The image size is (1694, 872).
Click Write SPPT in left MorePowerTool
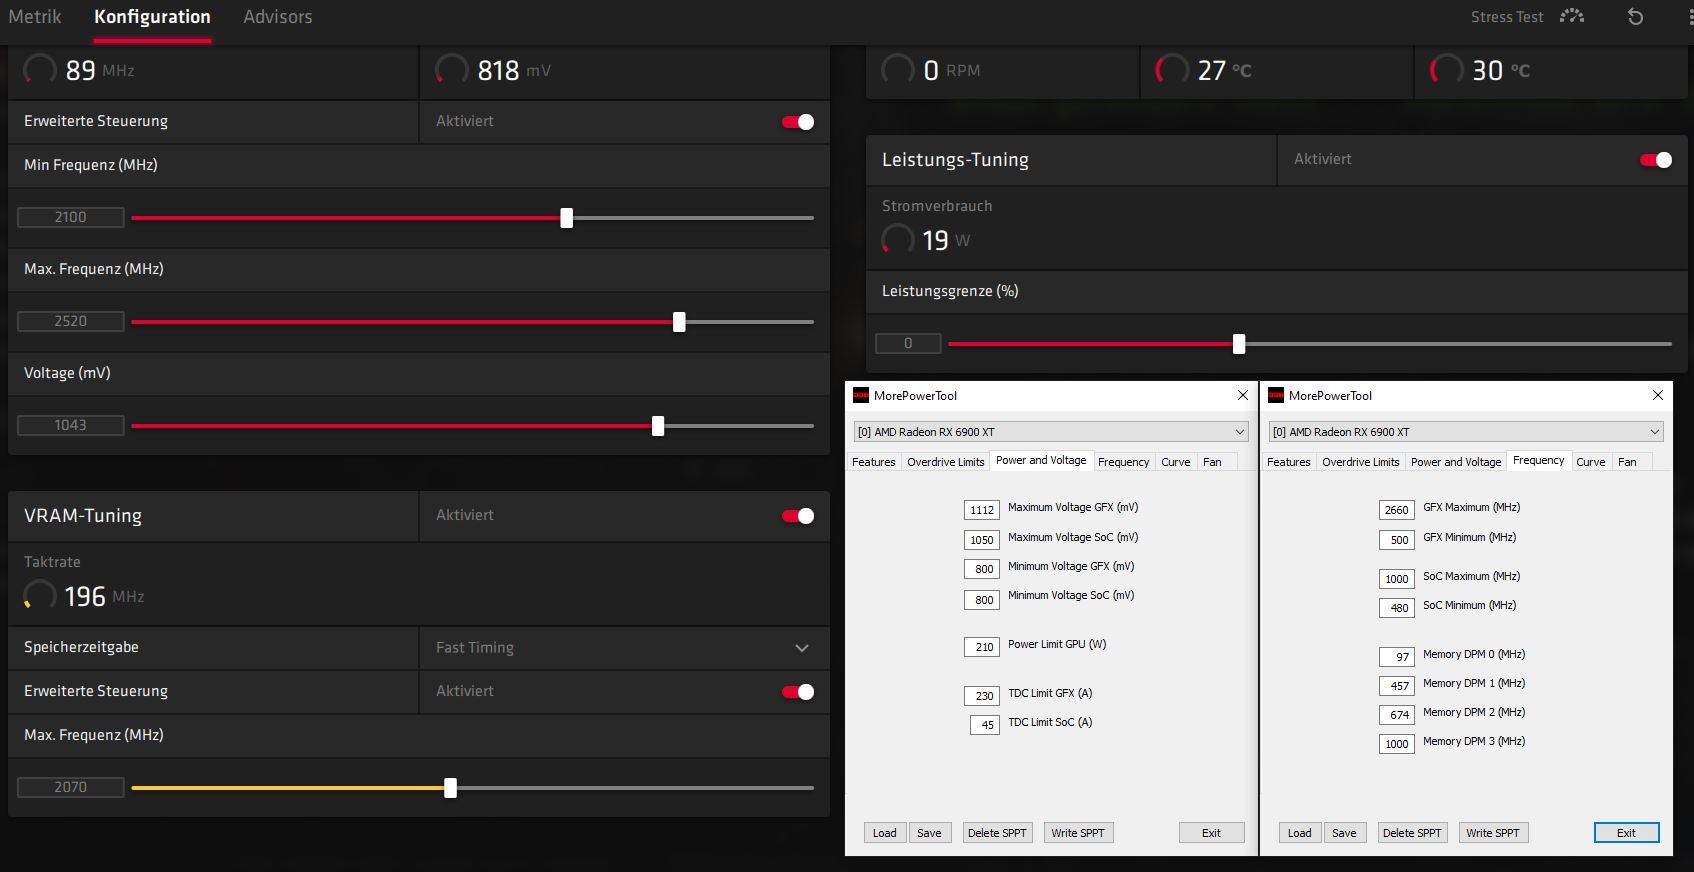(x=1078, y=833)
